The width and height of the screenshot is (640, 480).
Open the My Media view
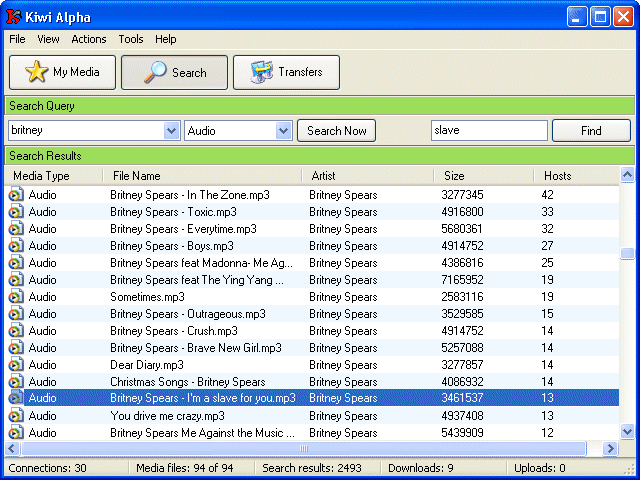coord(62,72)
